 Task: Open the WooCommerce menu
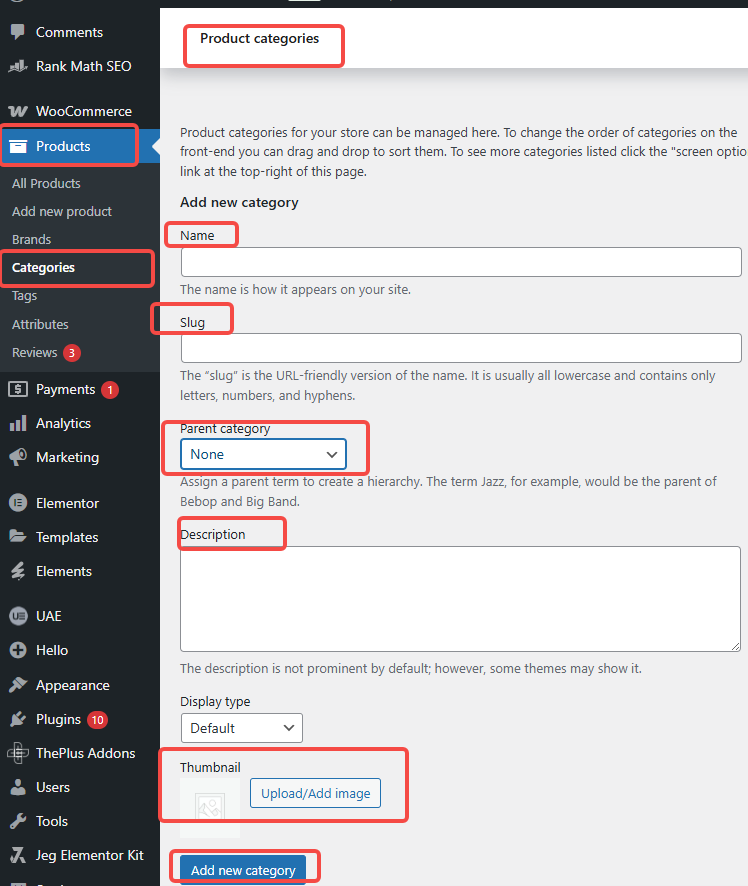84,111
